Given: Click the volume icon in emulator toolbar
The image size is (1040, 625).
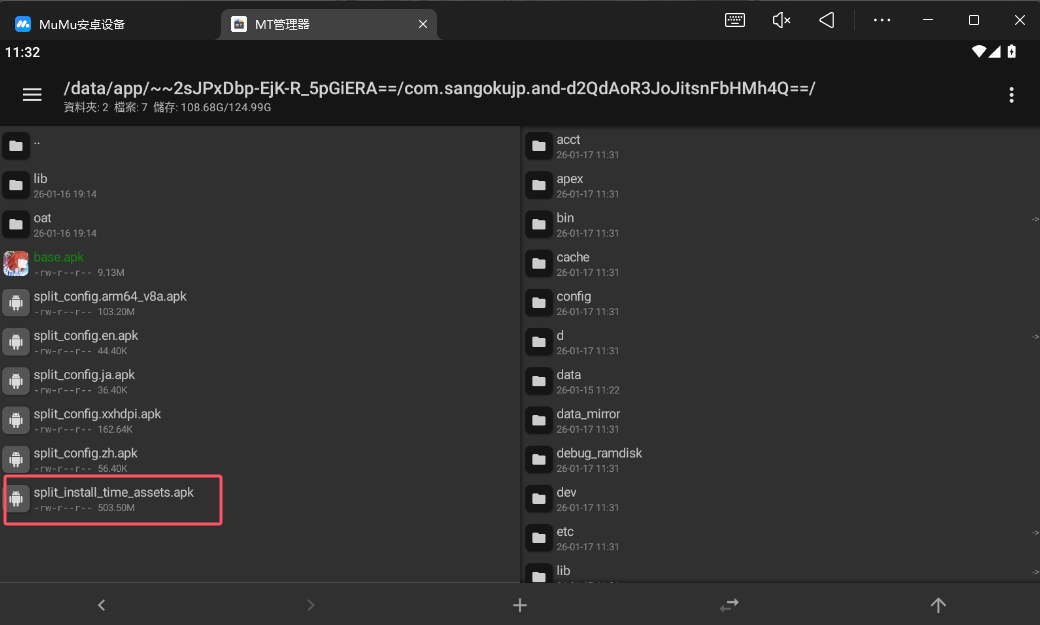Looking at the screenshot, I should click(781, 19).
